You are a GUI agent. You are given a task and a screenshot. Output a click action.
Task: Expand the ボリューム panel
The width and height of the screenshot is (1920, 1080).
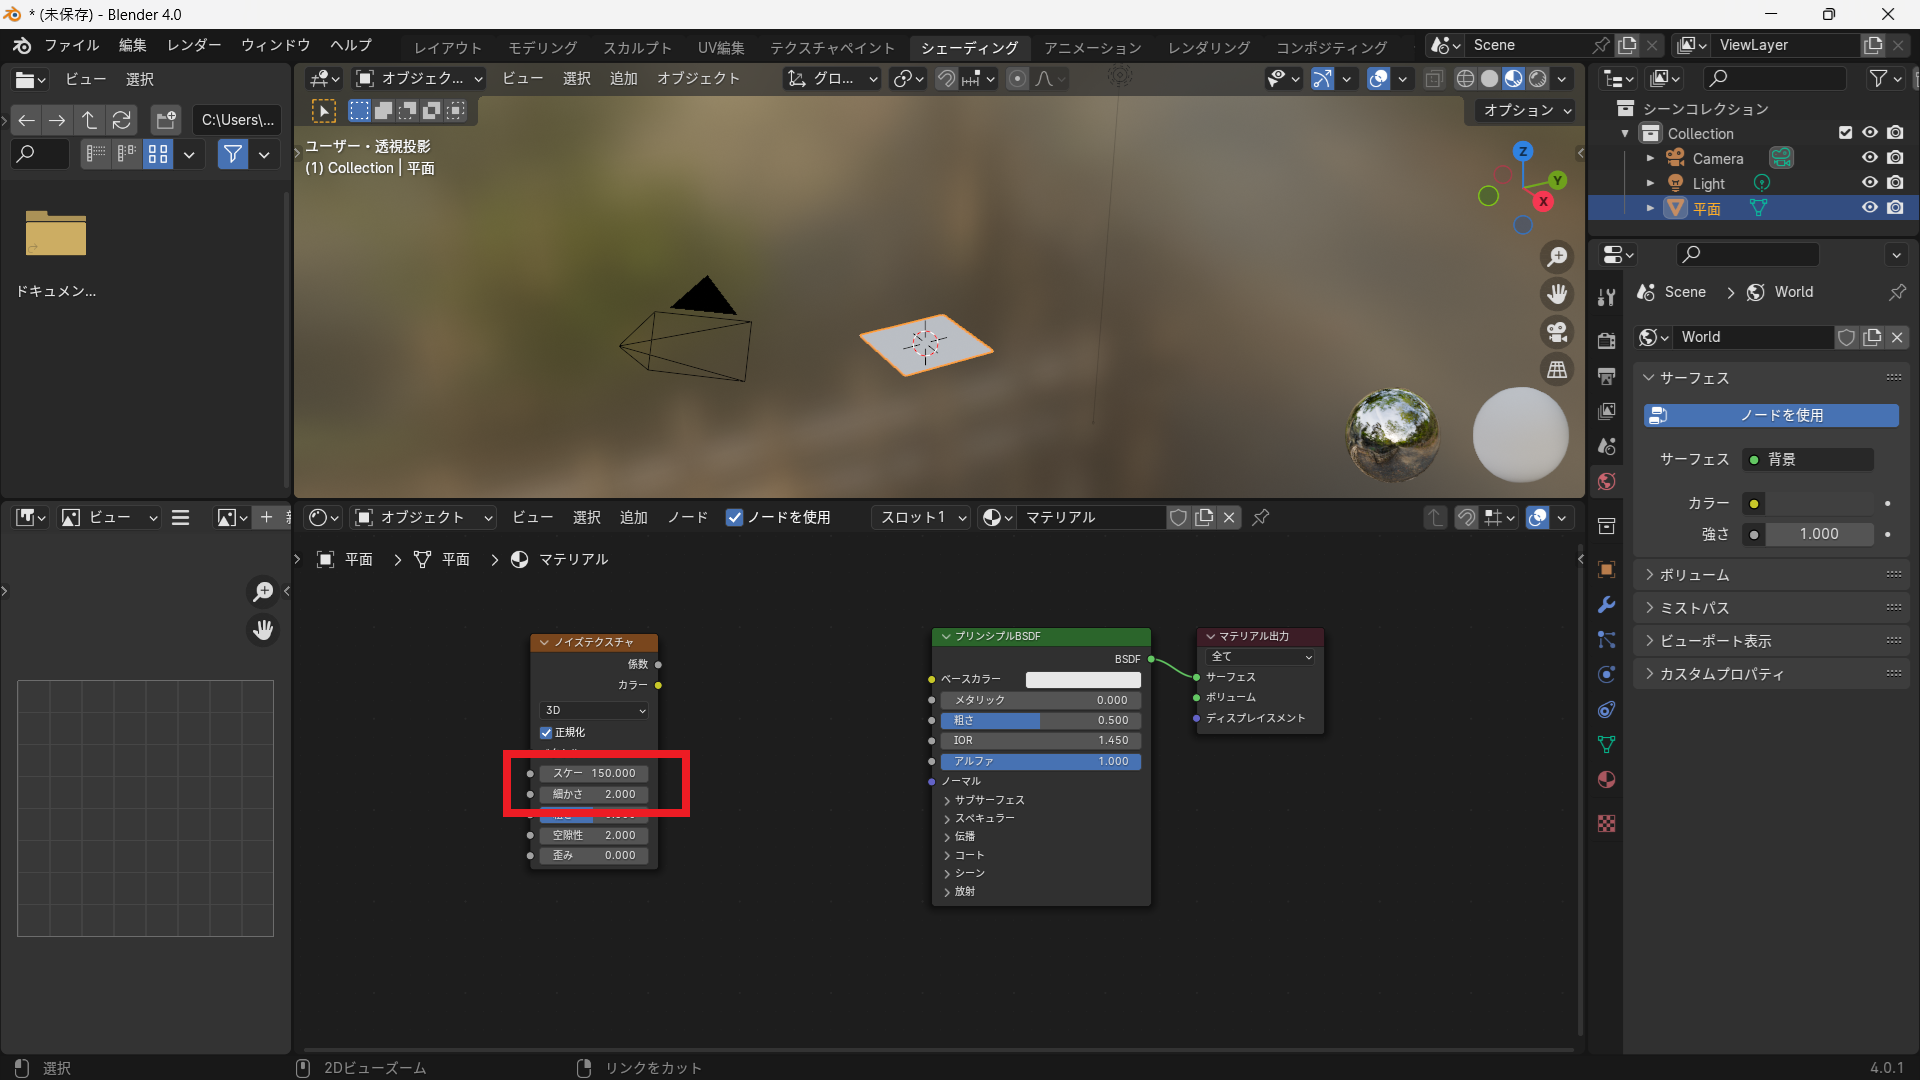tap(1694, 575)
